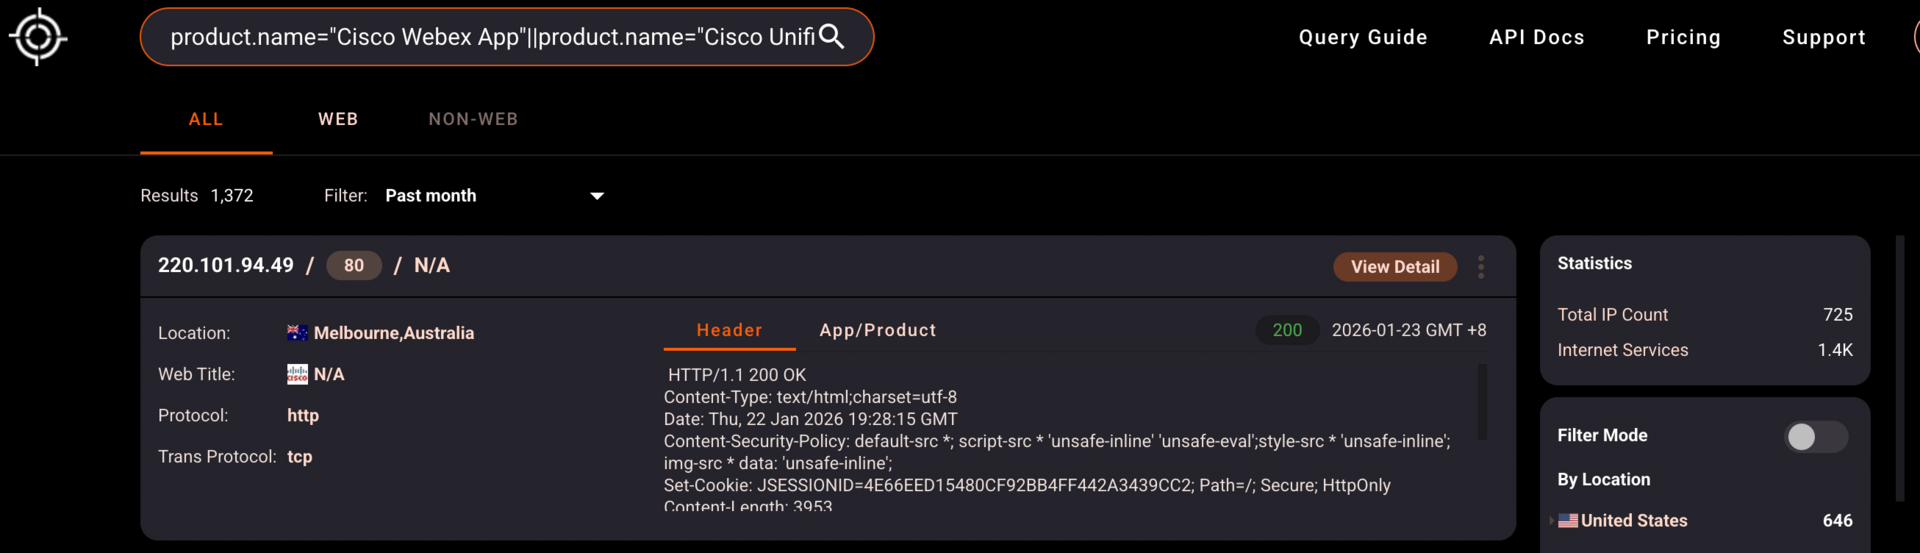Image resolution: width=1920 pixels, height=553 pixels.
Task: Open the API Docs link
Action: point(1537,37)
